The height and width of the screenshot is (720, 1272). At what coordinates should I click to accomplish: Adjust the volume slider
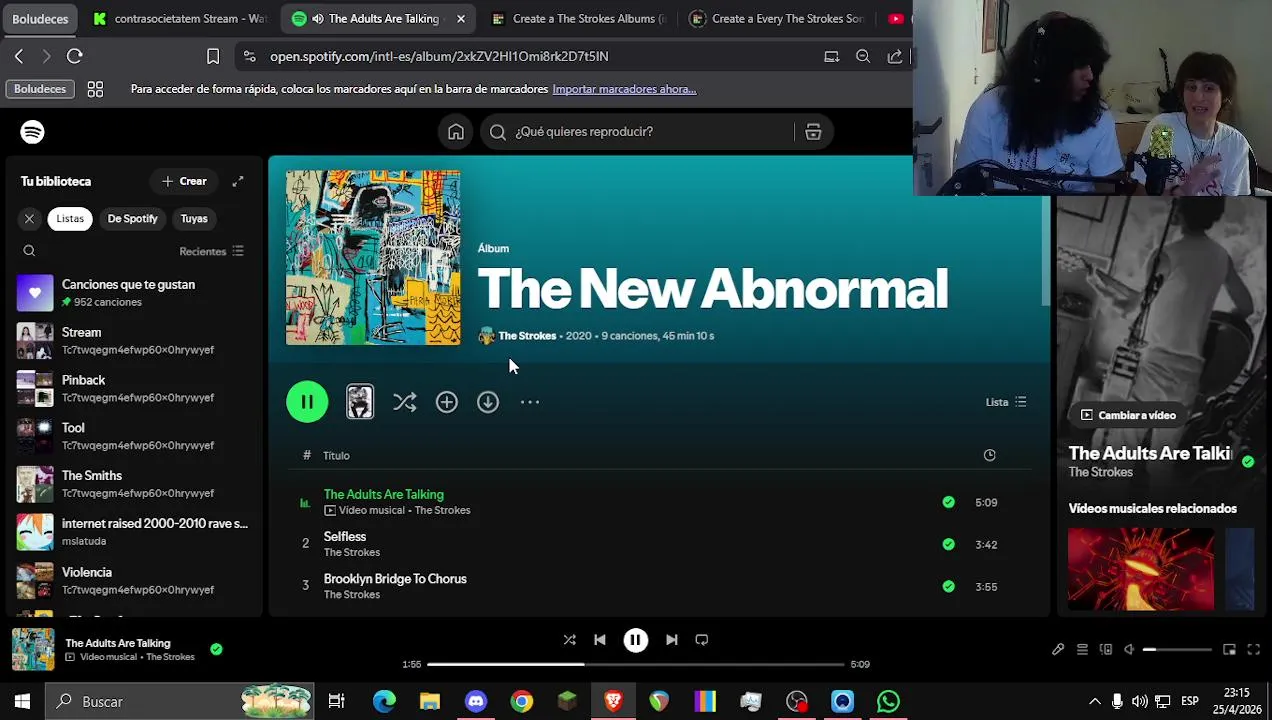click(x=1177, y=650)
